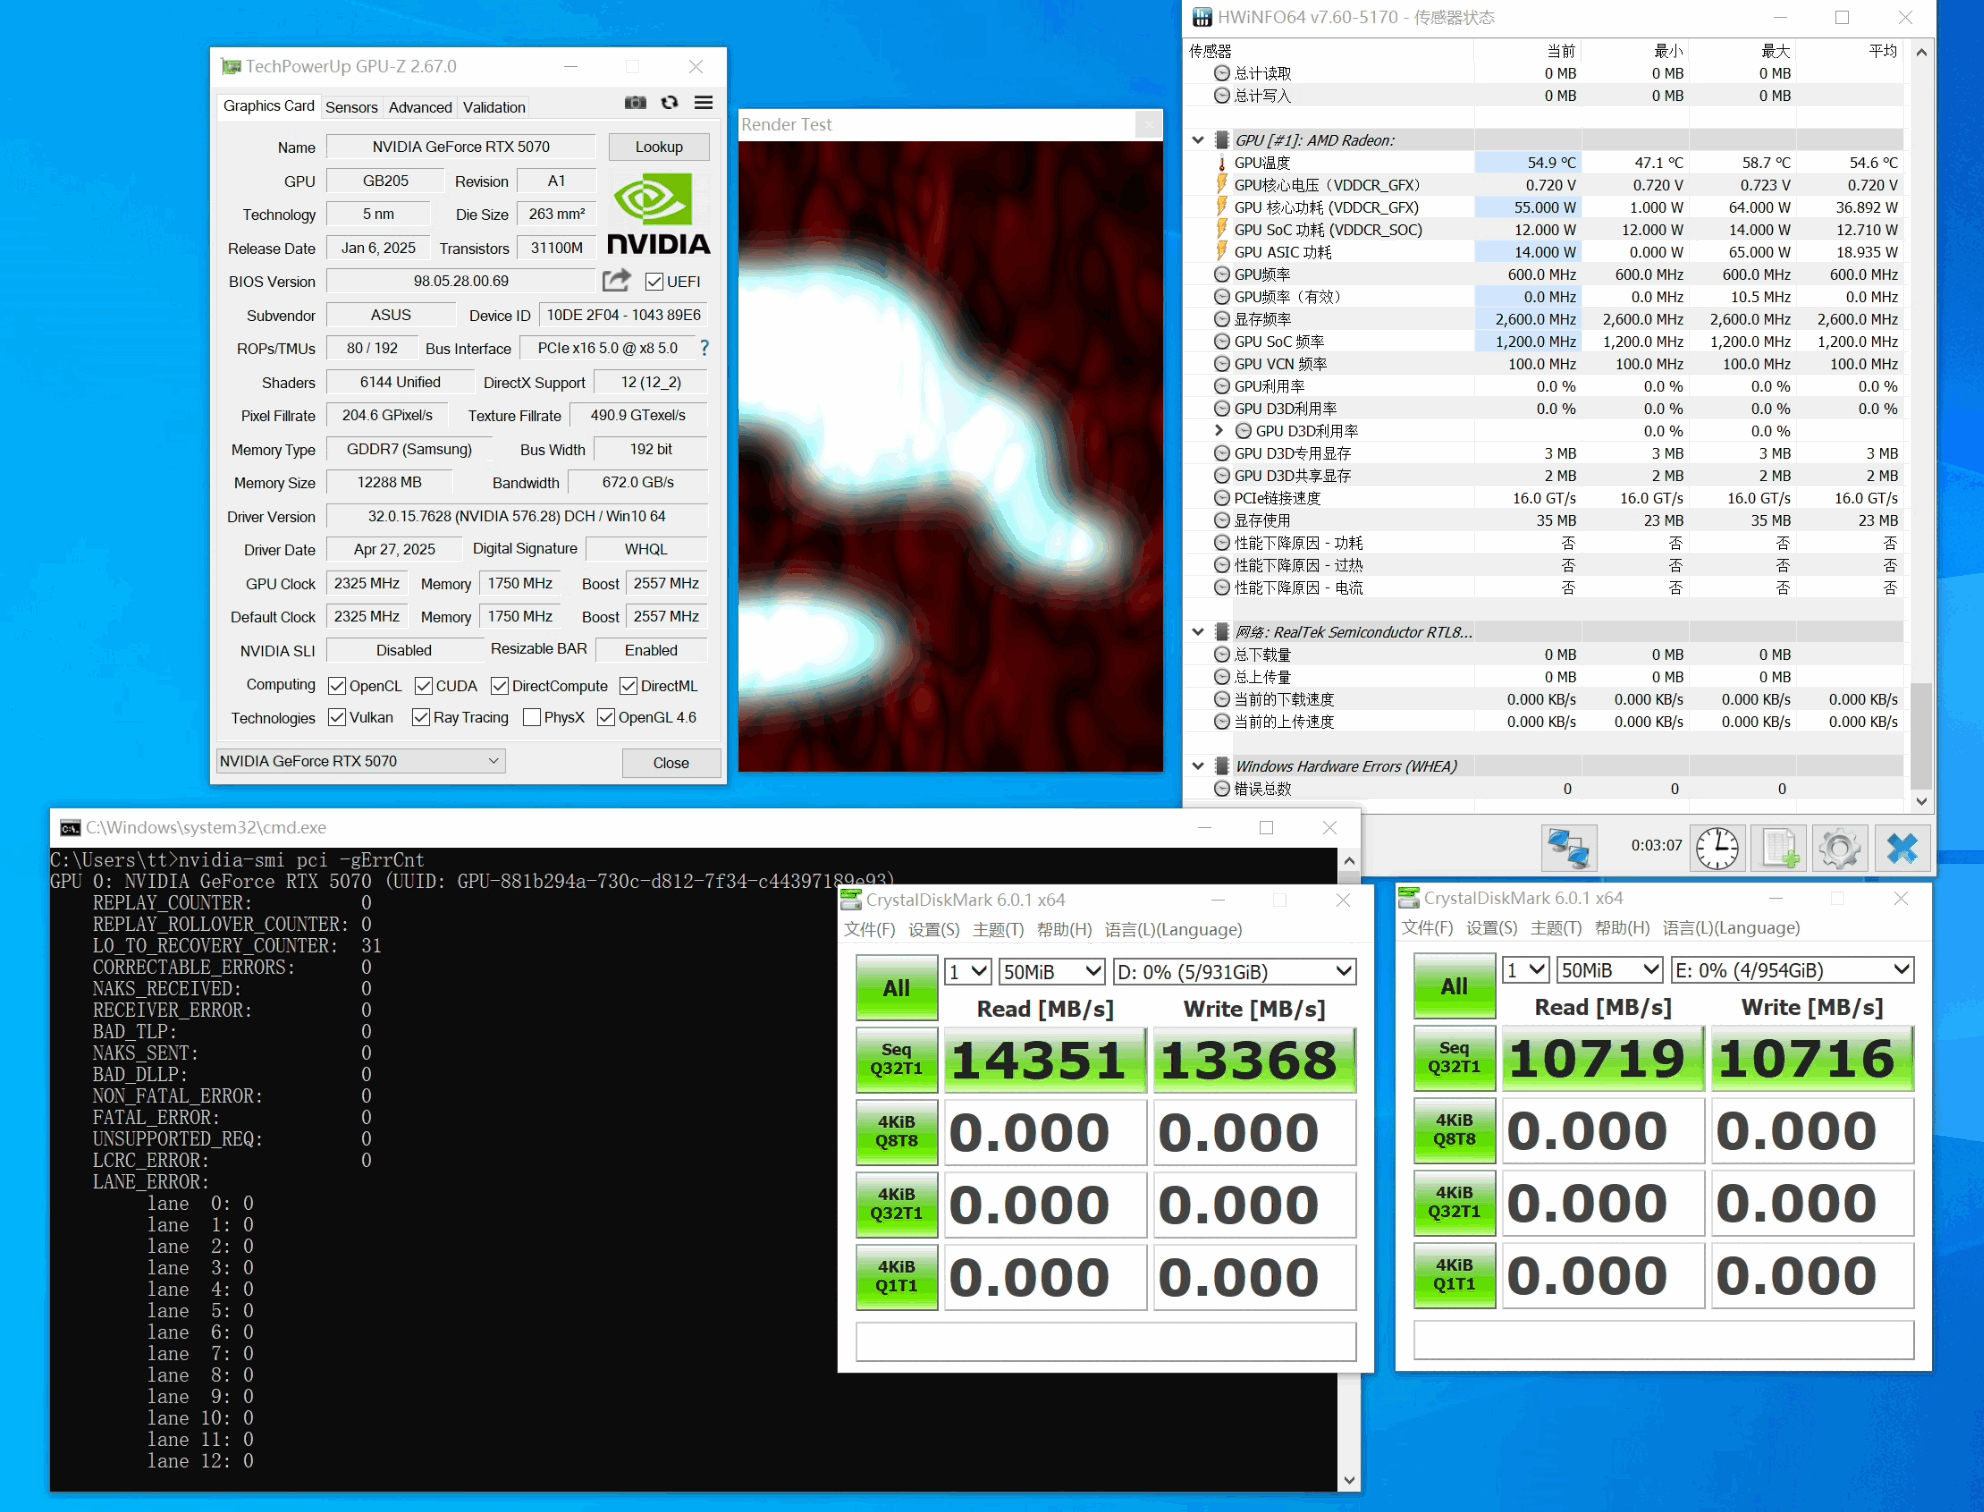The width and height of the screenshot is (1984, 1512).
Task: Click the Bus Interface question mark icon
Action: click(705, 348)
